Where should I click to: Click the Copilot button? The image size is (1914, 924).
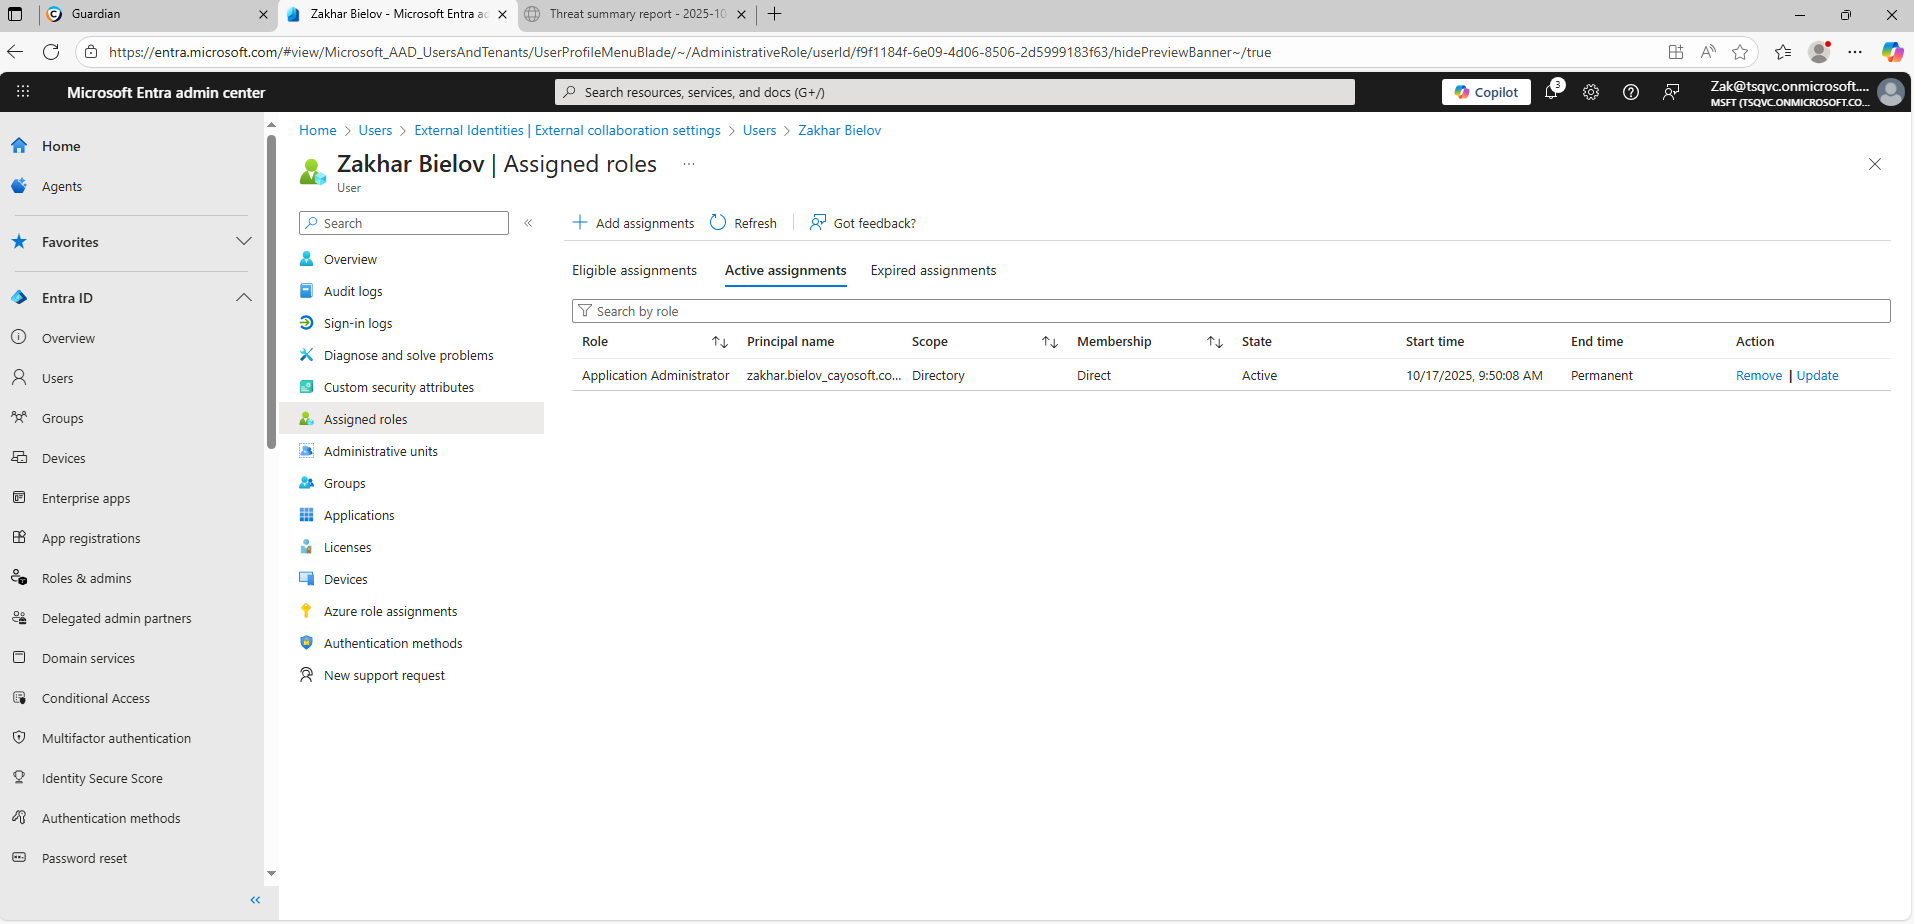point(1486,92)
